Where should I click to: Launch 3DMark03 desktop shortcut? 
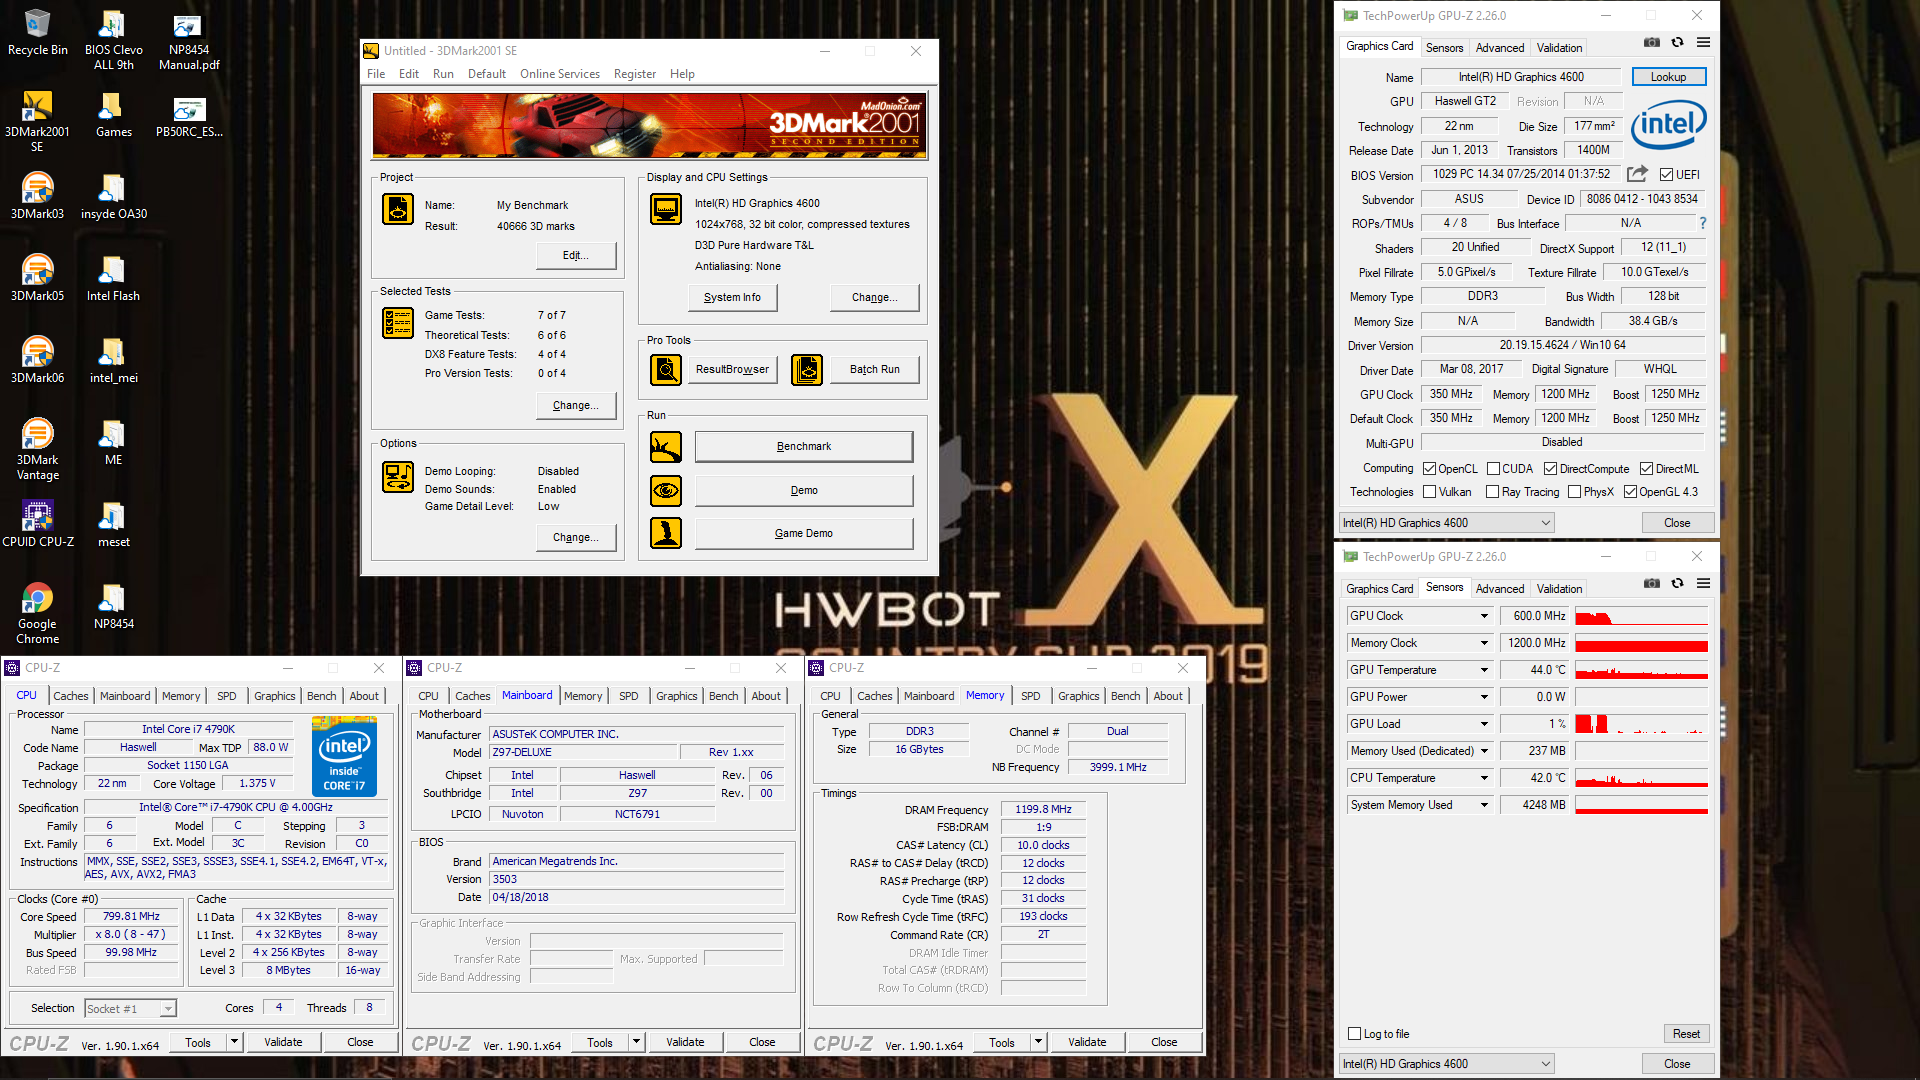(37, 196)
